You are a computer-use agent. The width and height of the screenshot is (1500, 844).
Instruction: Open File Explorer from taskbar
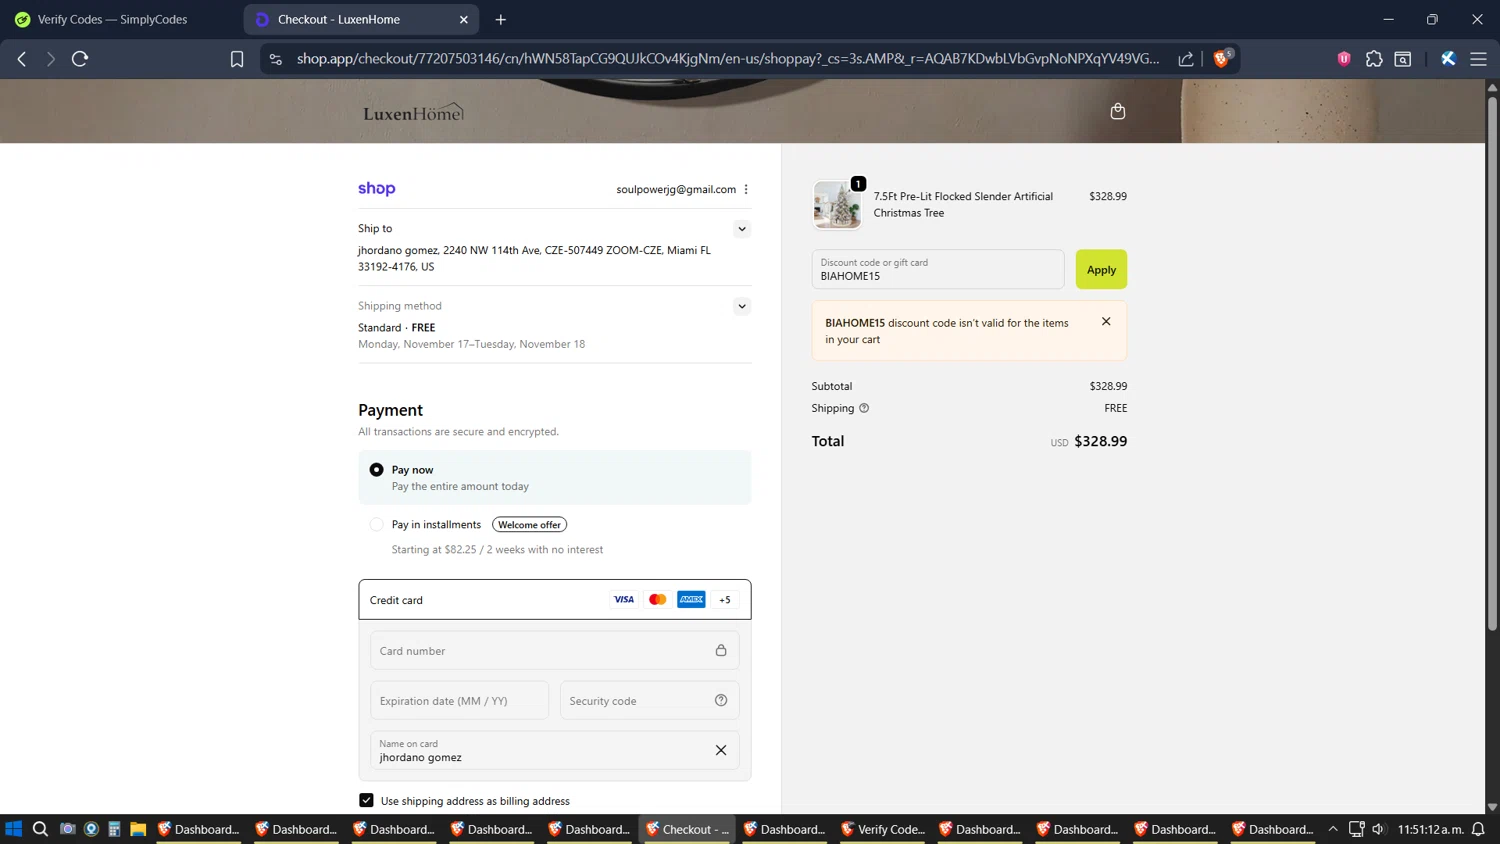coord(138,829)
